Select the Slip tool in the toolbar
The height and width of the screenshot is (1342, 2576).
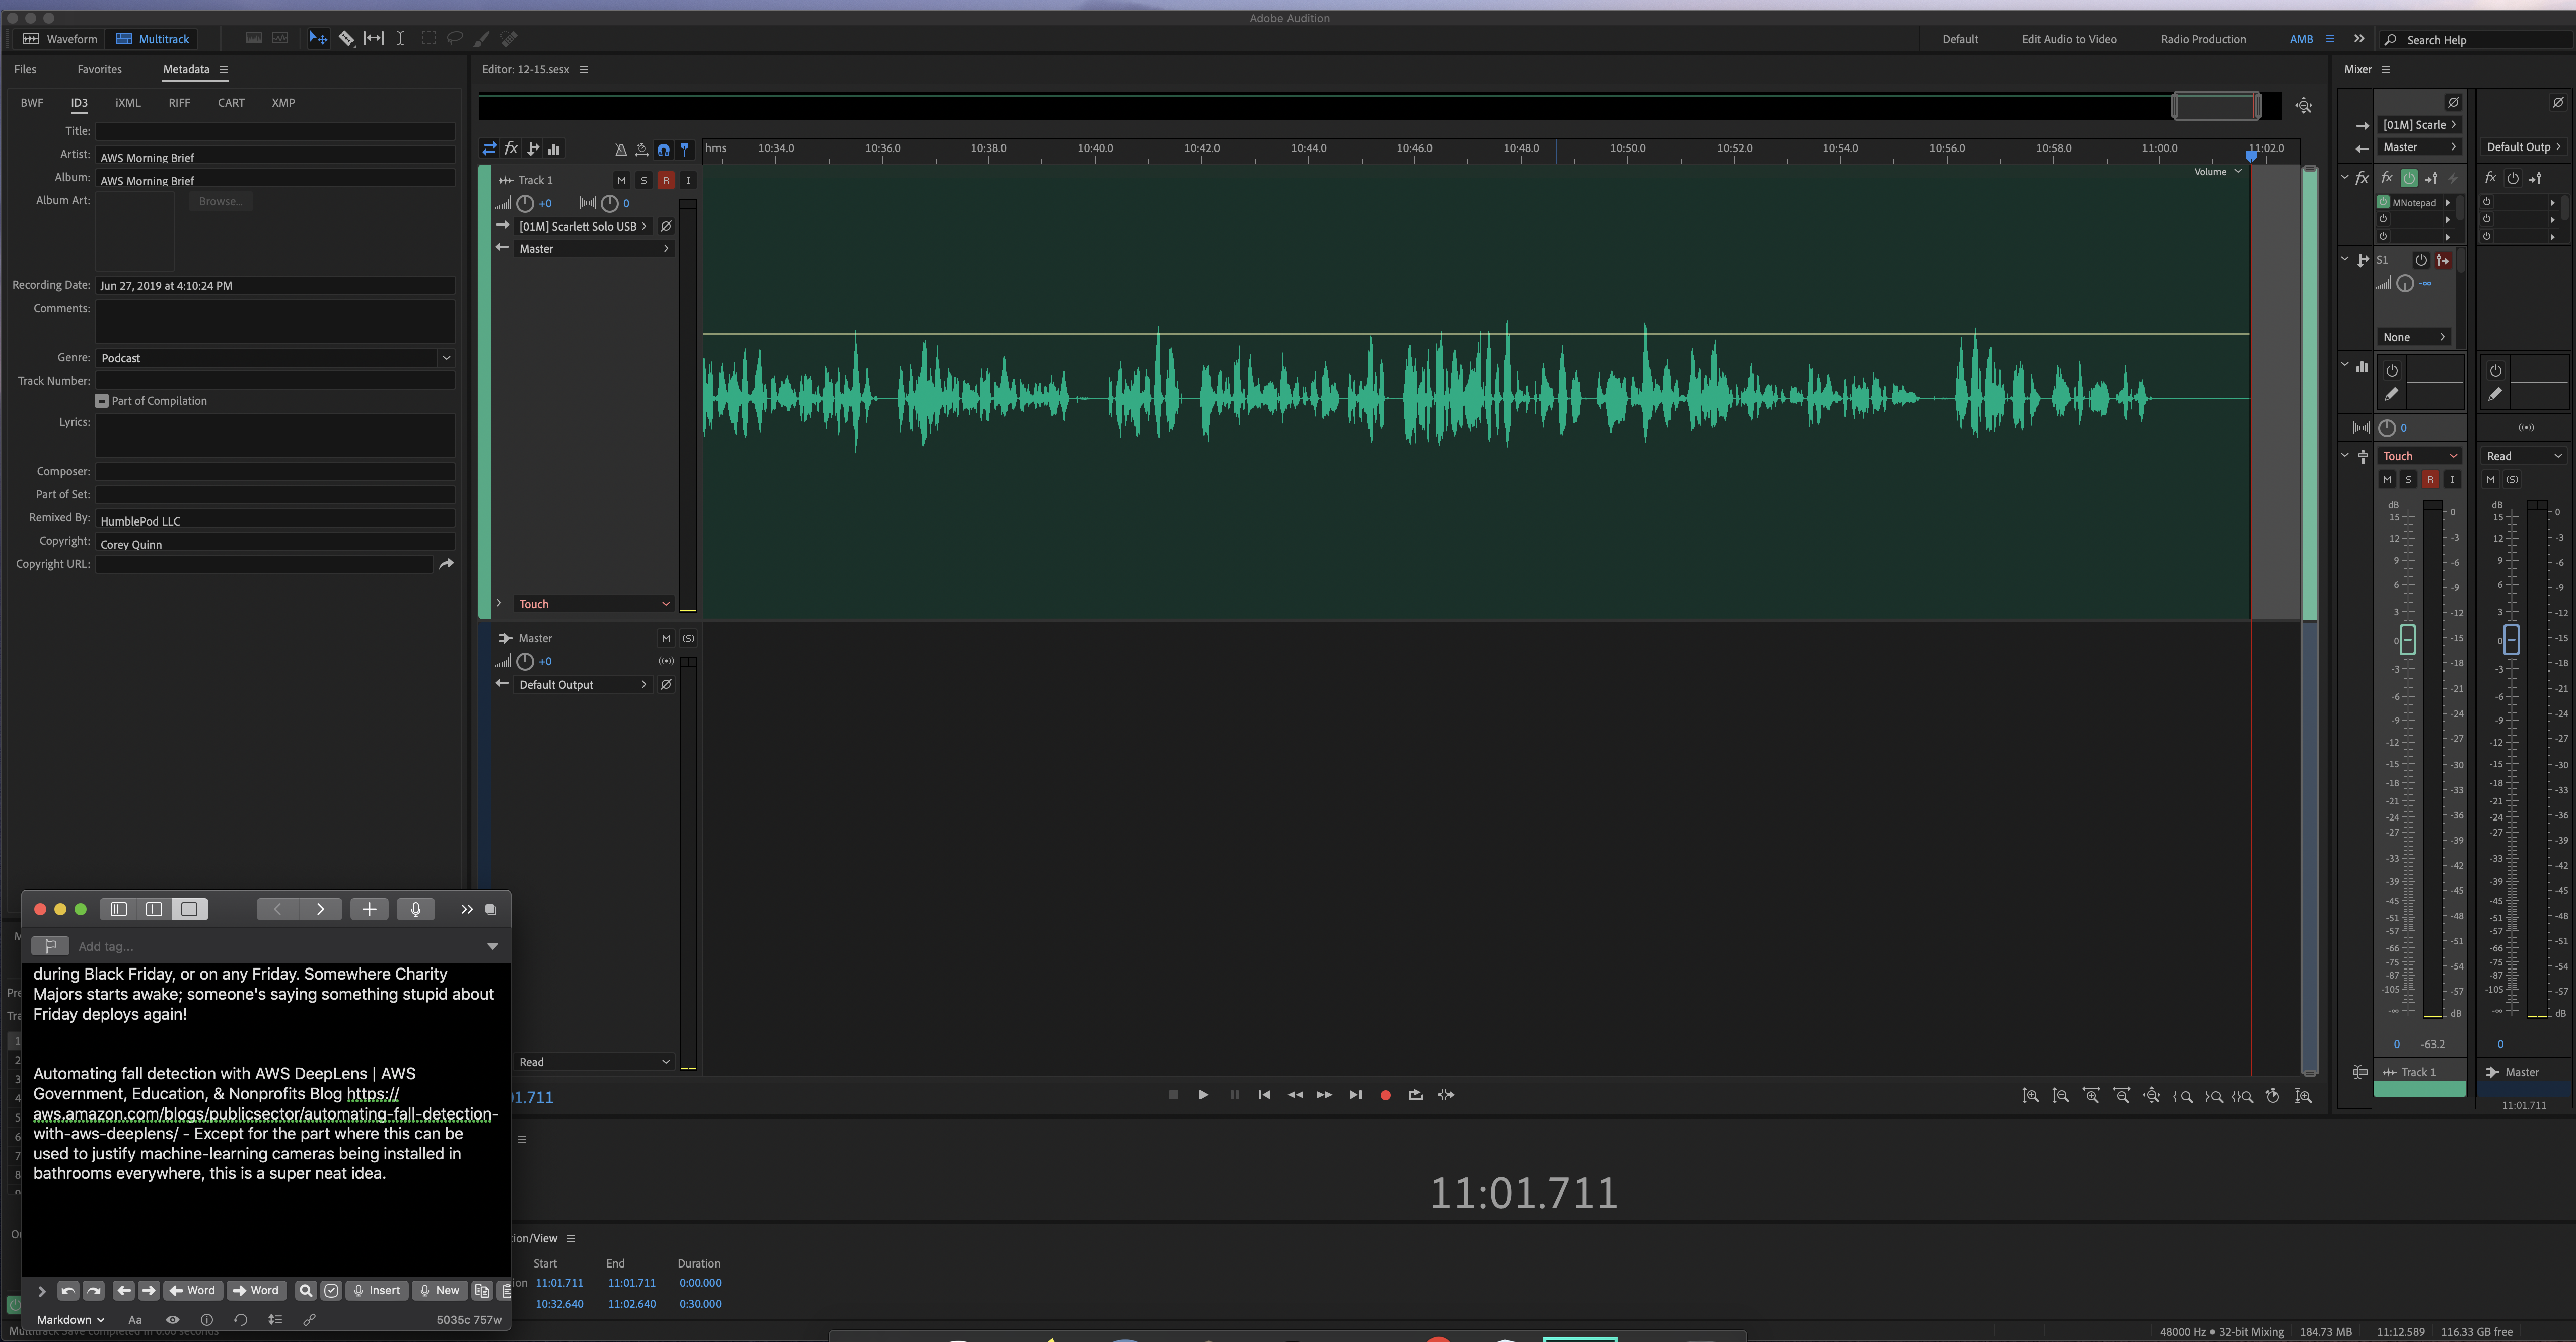point(373,39)
